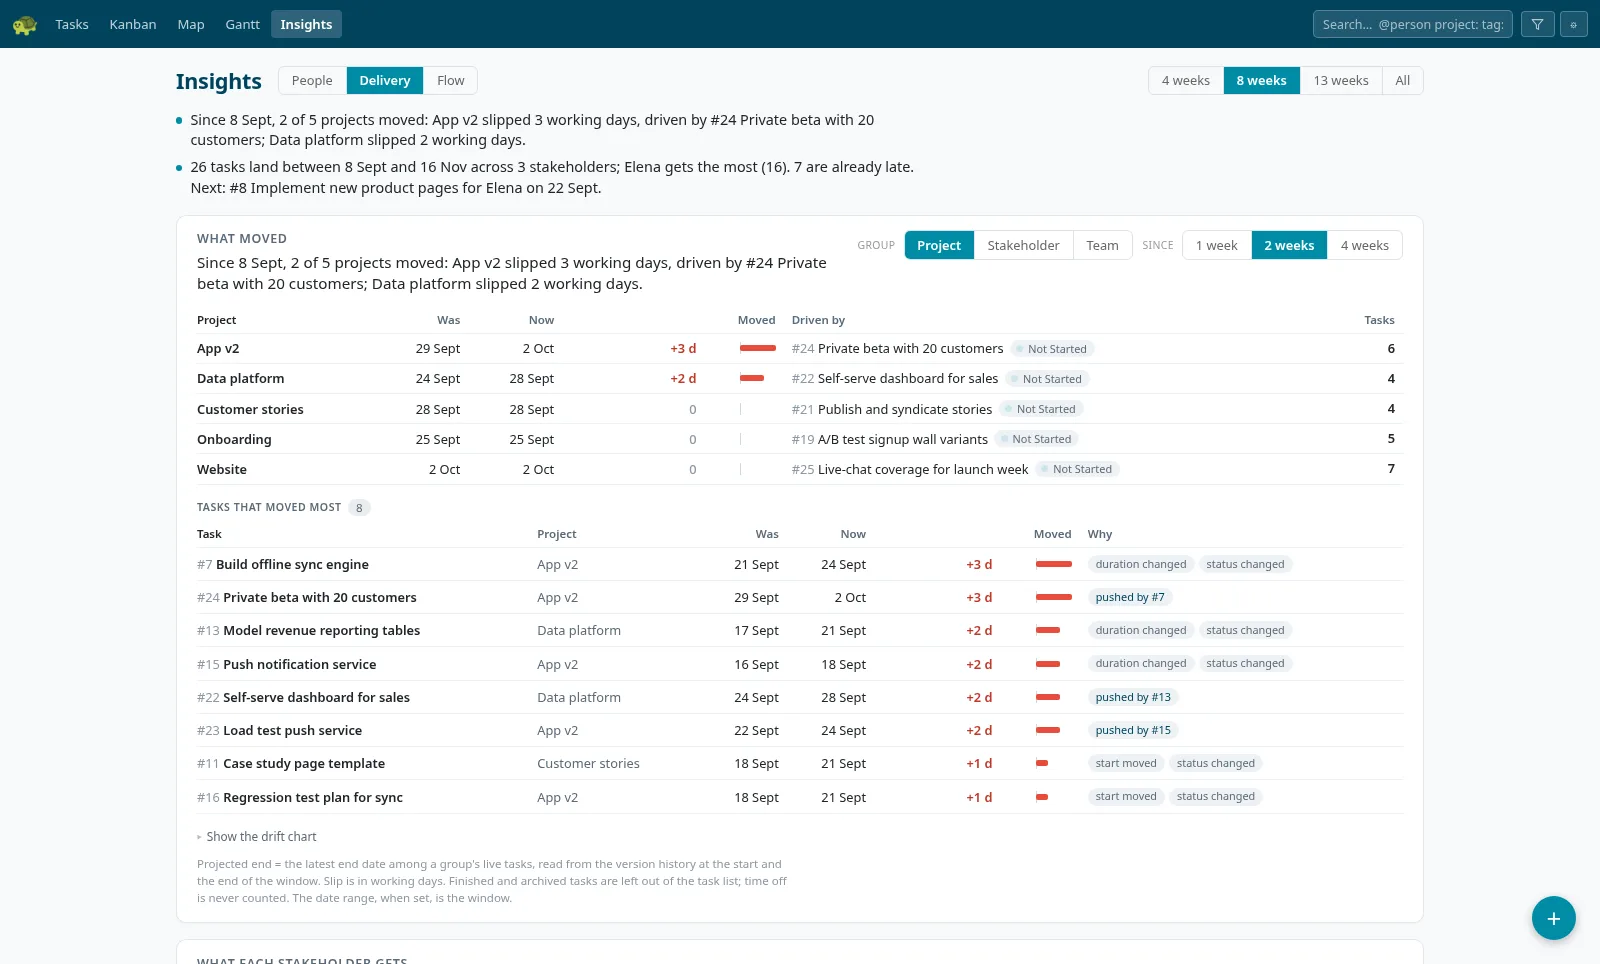Open task #15 Push notification service

287,664
